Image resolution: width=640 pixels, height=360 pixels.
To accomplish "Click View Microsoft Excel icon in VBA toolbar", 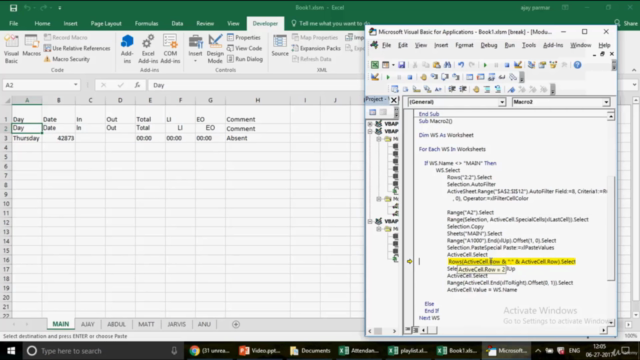I will (x=375, y=65).
